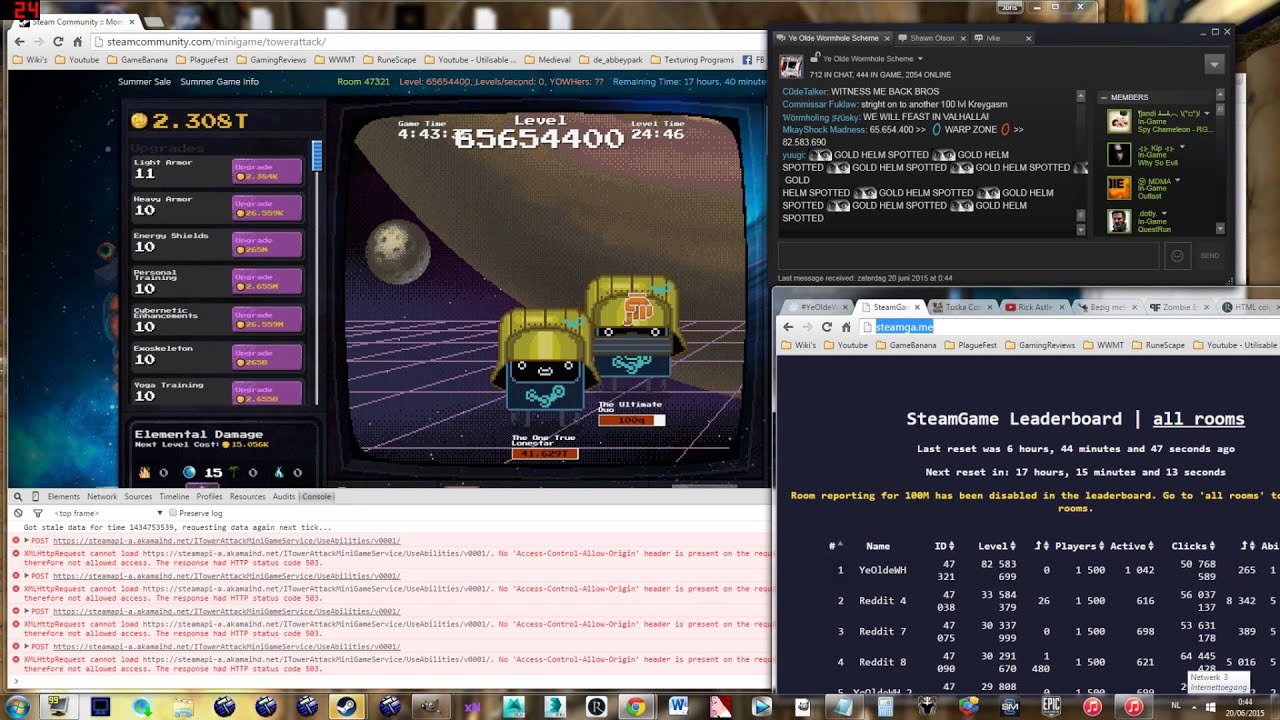Open the emoticon picker in Steam chat

click(x=1177, y=256)
